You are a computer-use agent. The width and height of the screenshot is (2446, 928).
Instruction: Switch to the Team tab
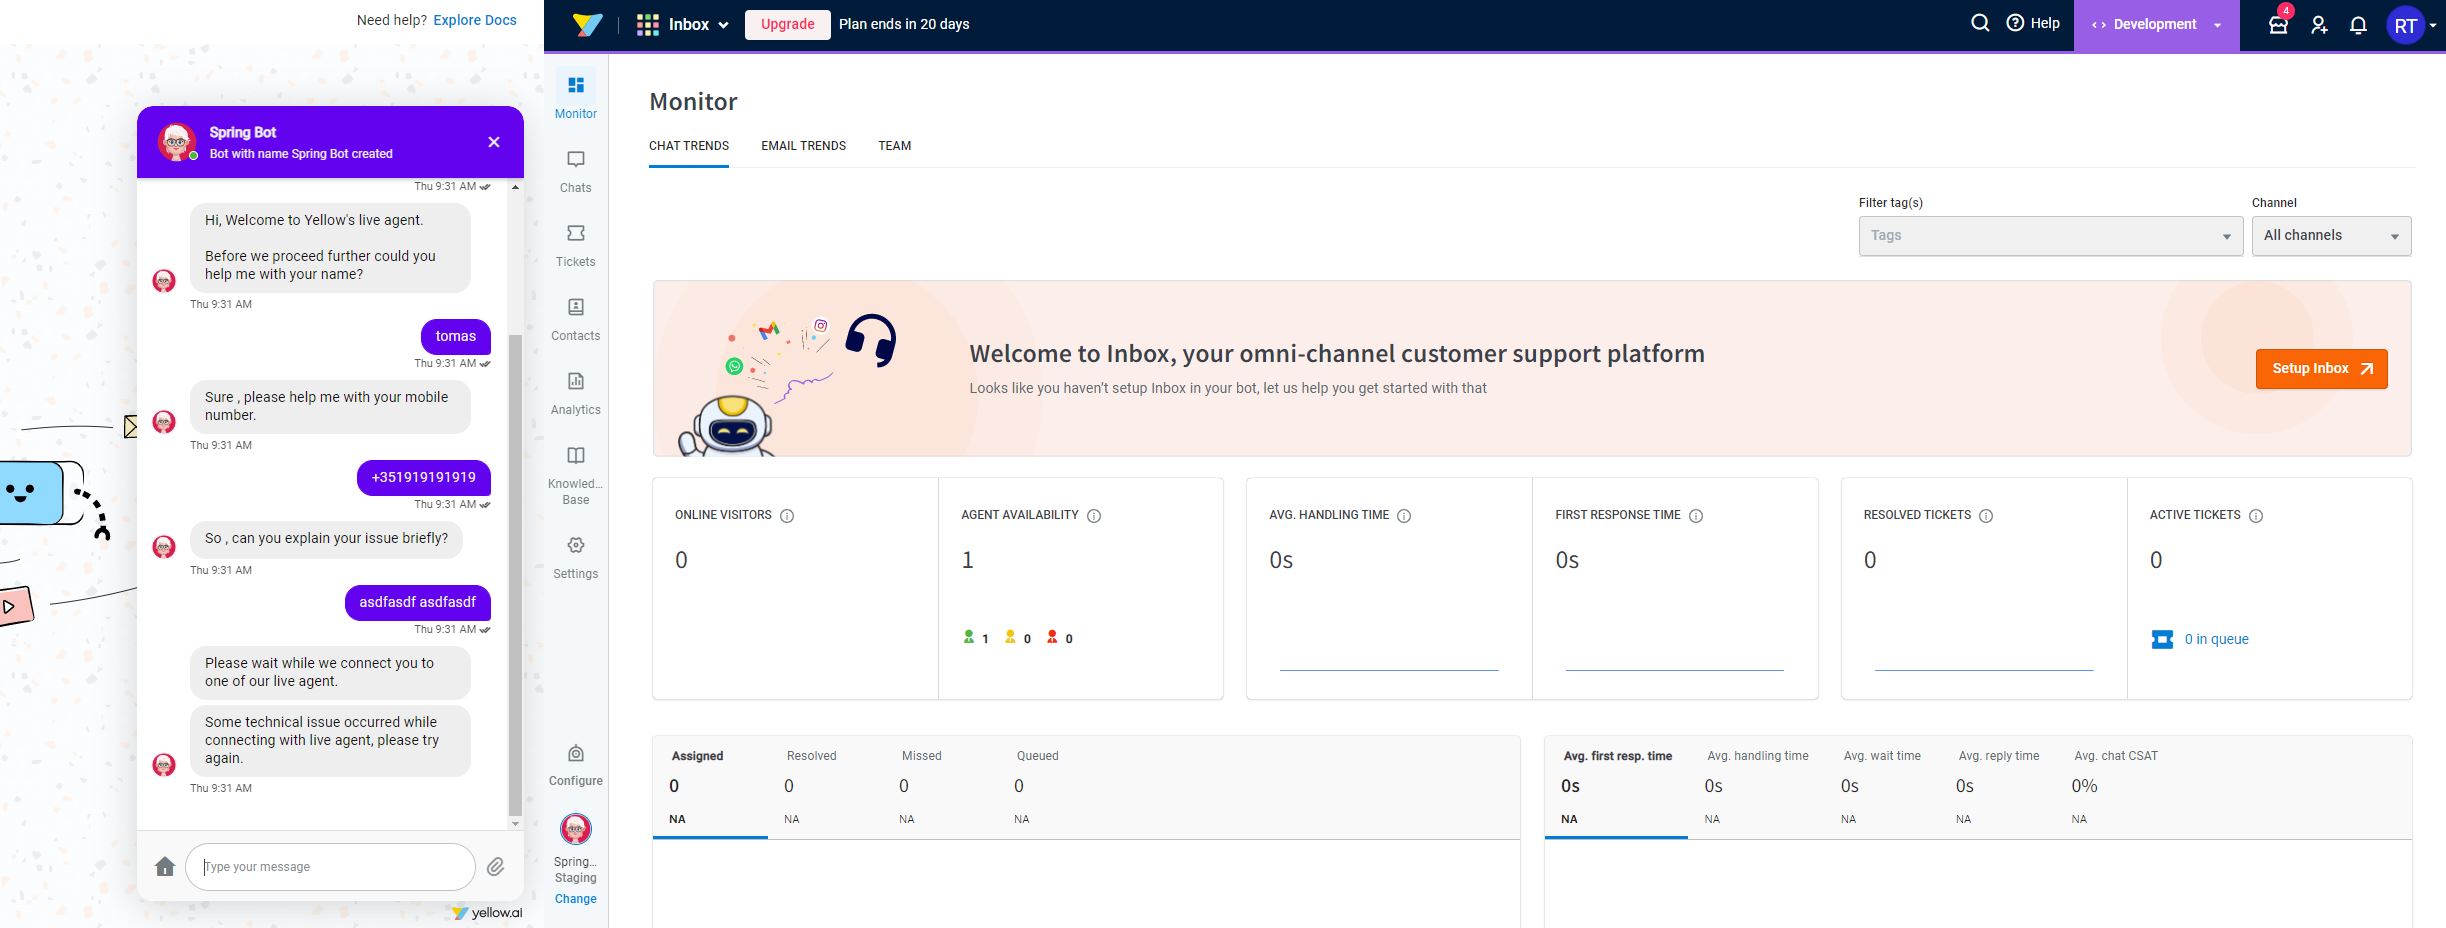click(x=894, y=146)
